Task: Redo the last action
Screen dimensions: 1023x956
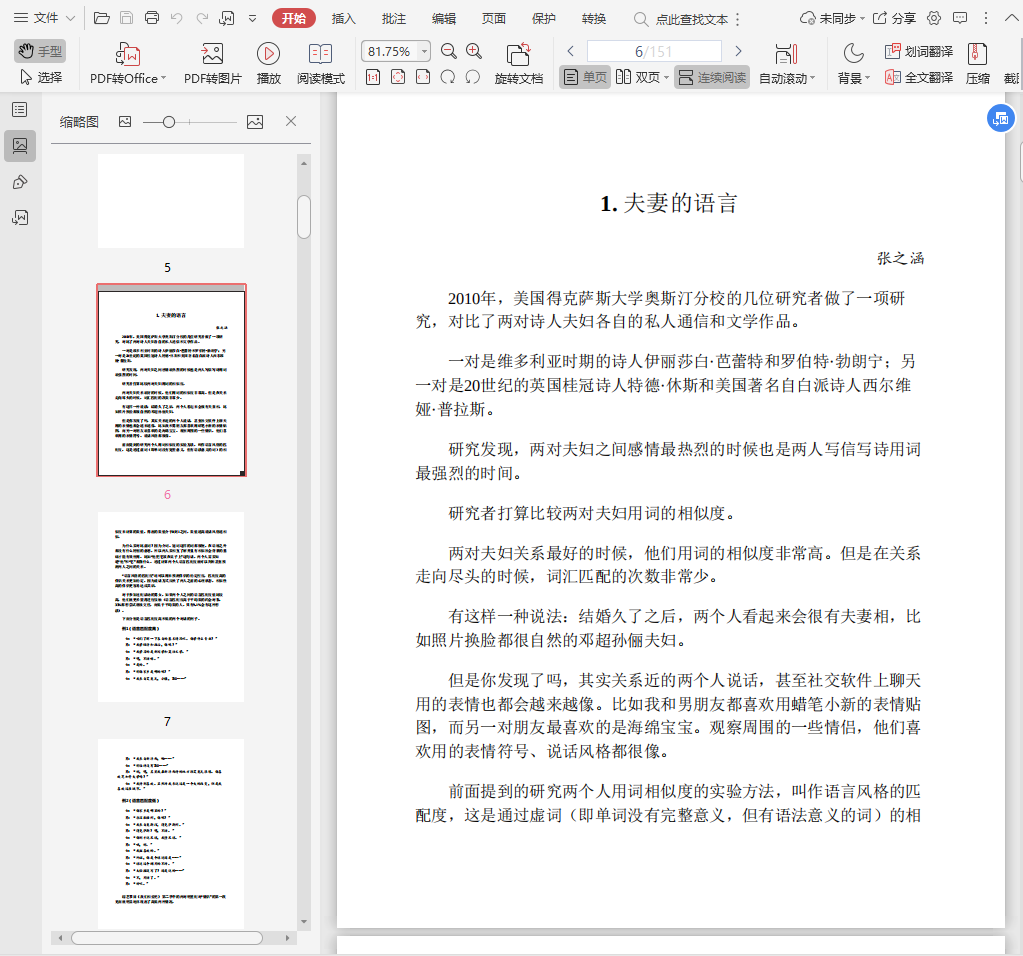Action: point(202,18)
